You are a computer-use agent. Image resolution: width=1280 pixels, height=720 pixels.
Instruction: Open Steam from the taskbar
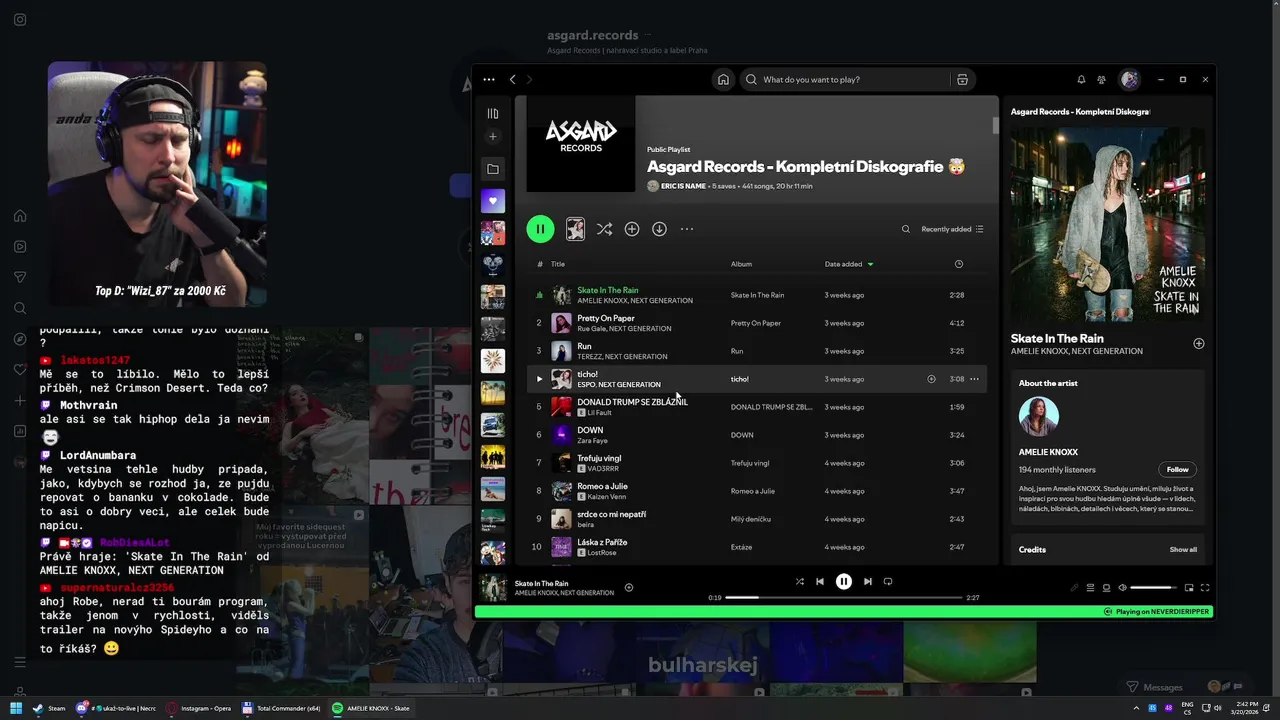point(49,708)
